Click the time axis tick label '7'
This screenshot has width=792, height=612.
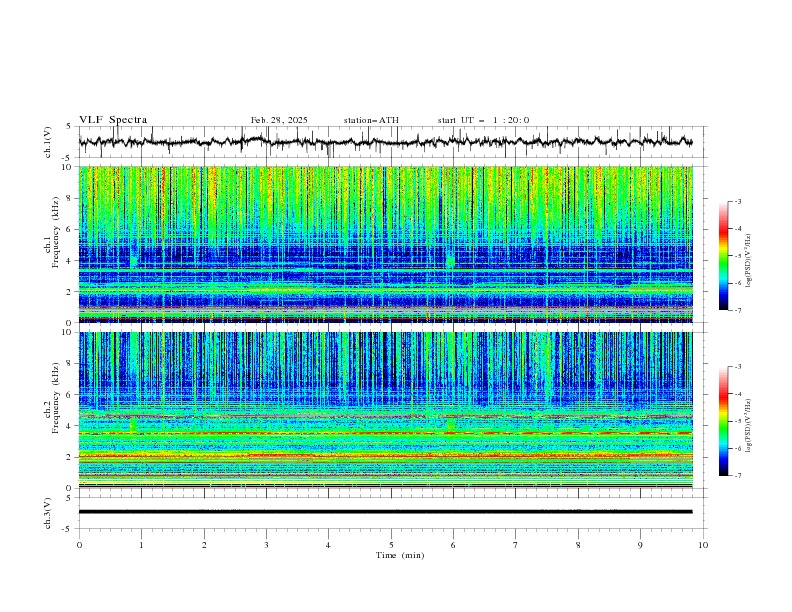tap(516, 545)
